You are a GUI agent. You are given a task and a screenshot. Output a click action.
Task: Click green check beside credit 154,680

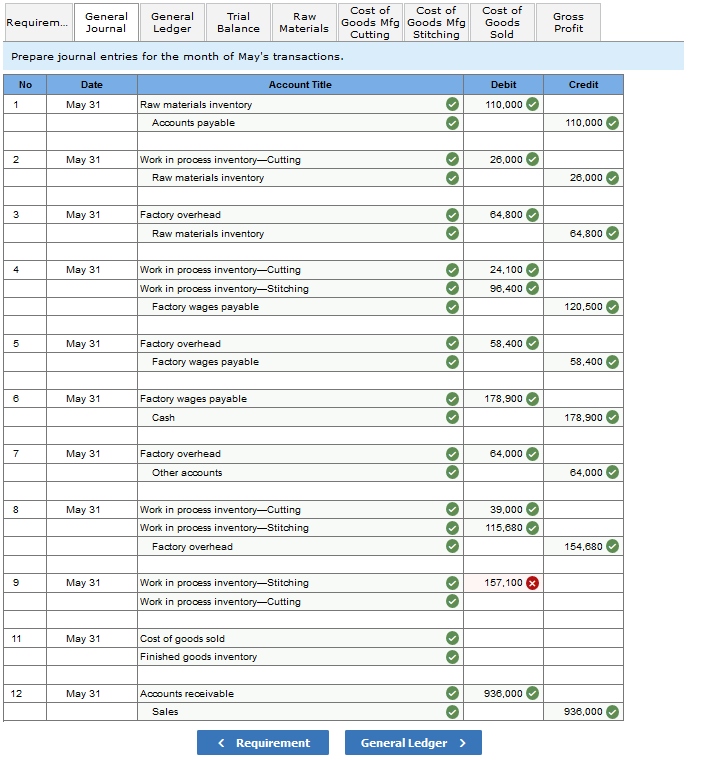612,547
